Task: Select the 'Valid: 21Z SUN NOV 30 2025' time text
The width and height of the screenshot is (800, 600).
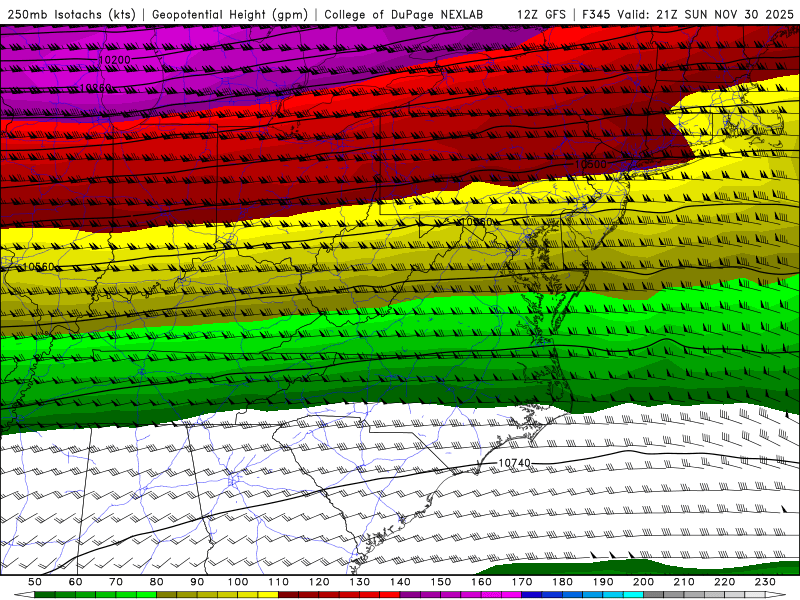Action: 706,14
